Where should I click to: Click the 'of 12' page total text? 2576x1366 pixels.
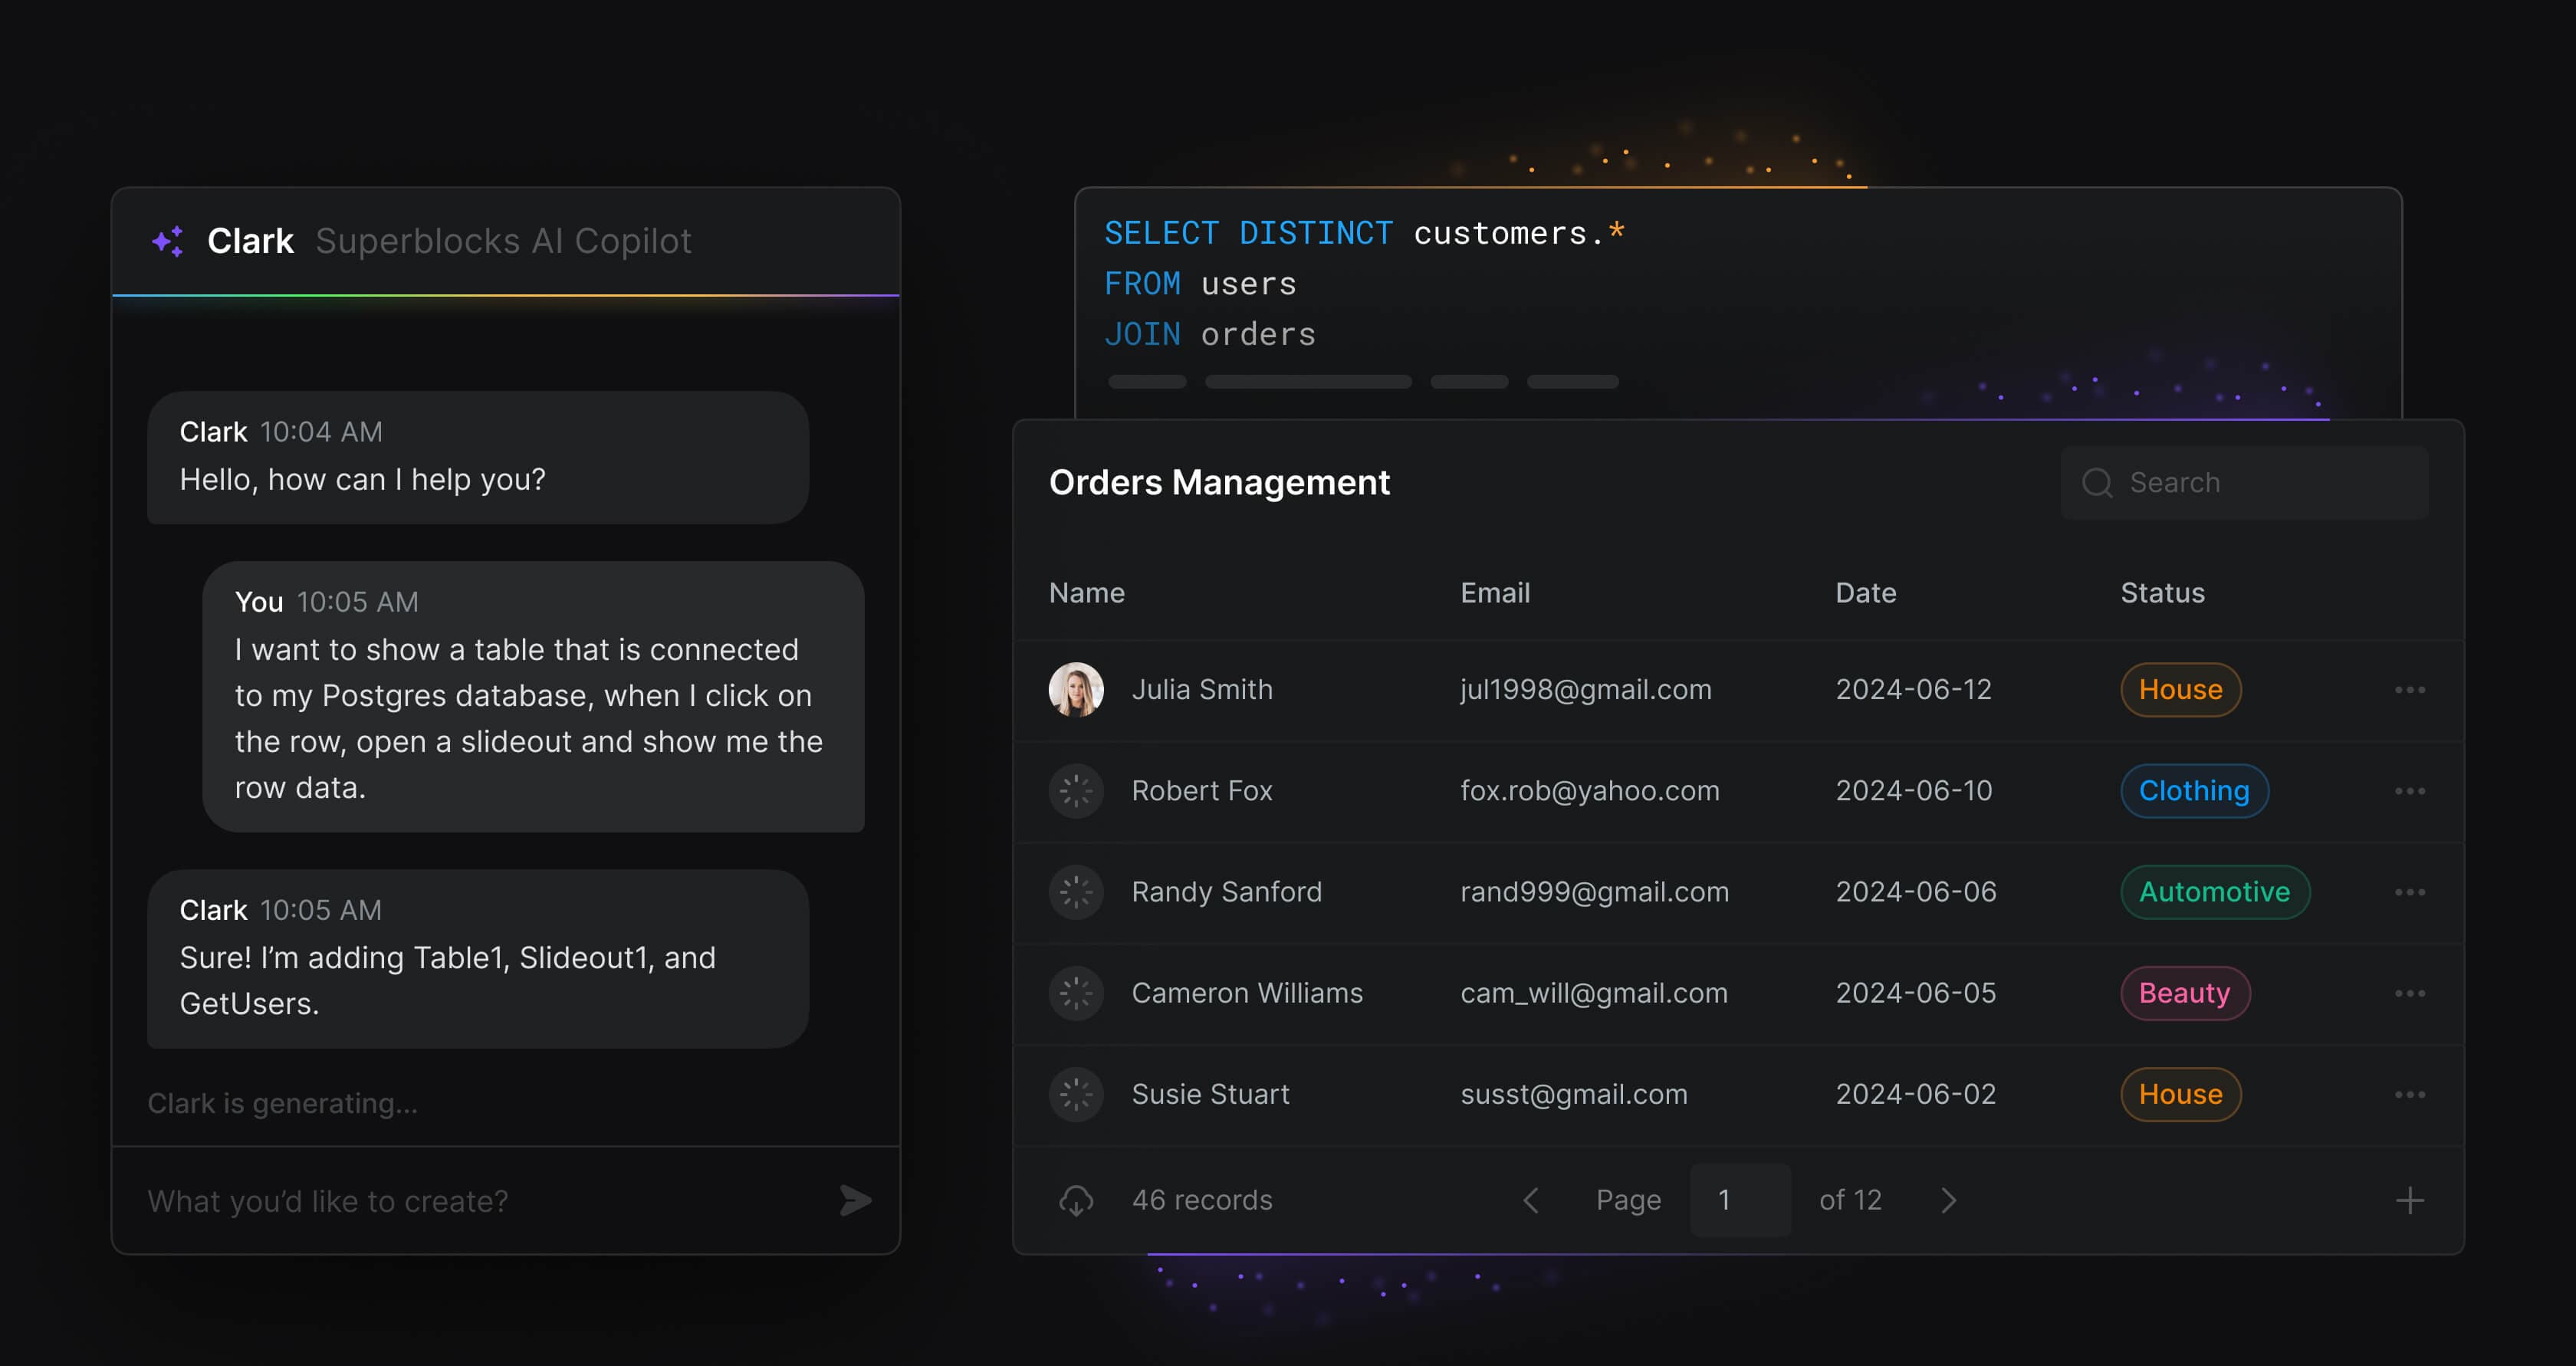pos(1850,1200)
